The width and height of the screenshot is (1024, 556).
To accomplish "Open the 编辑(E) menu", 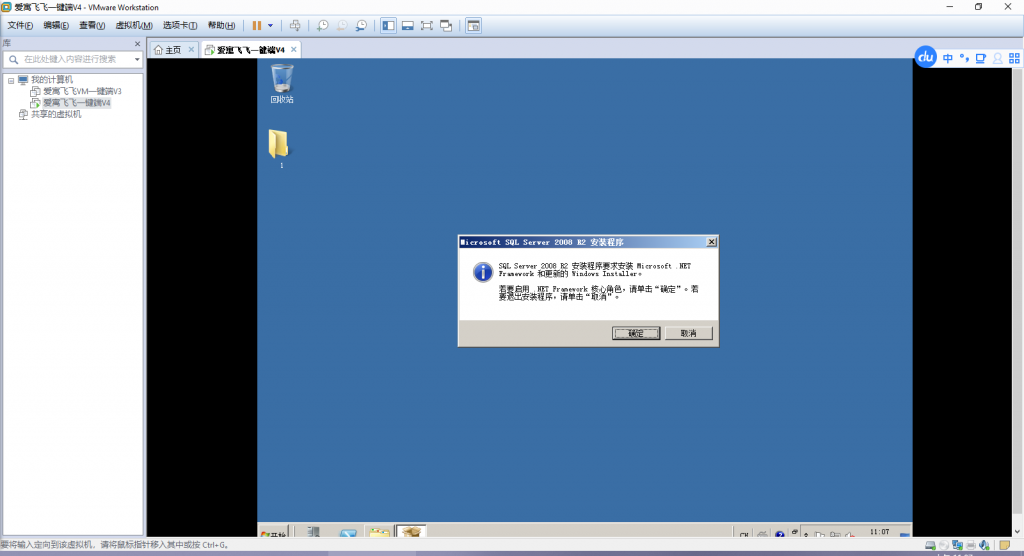I will coord(56,25).
